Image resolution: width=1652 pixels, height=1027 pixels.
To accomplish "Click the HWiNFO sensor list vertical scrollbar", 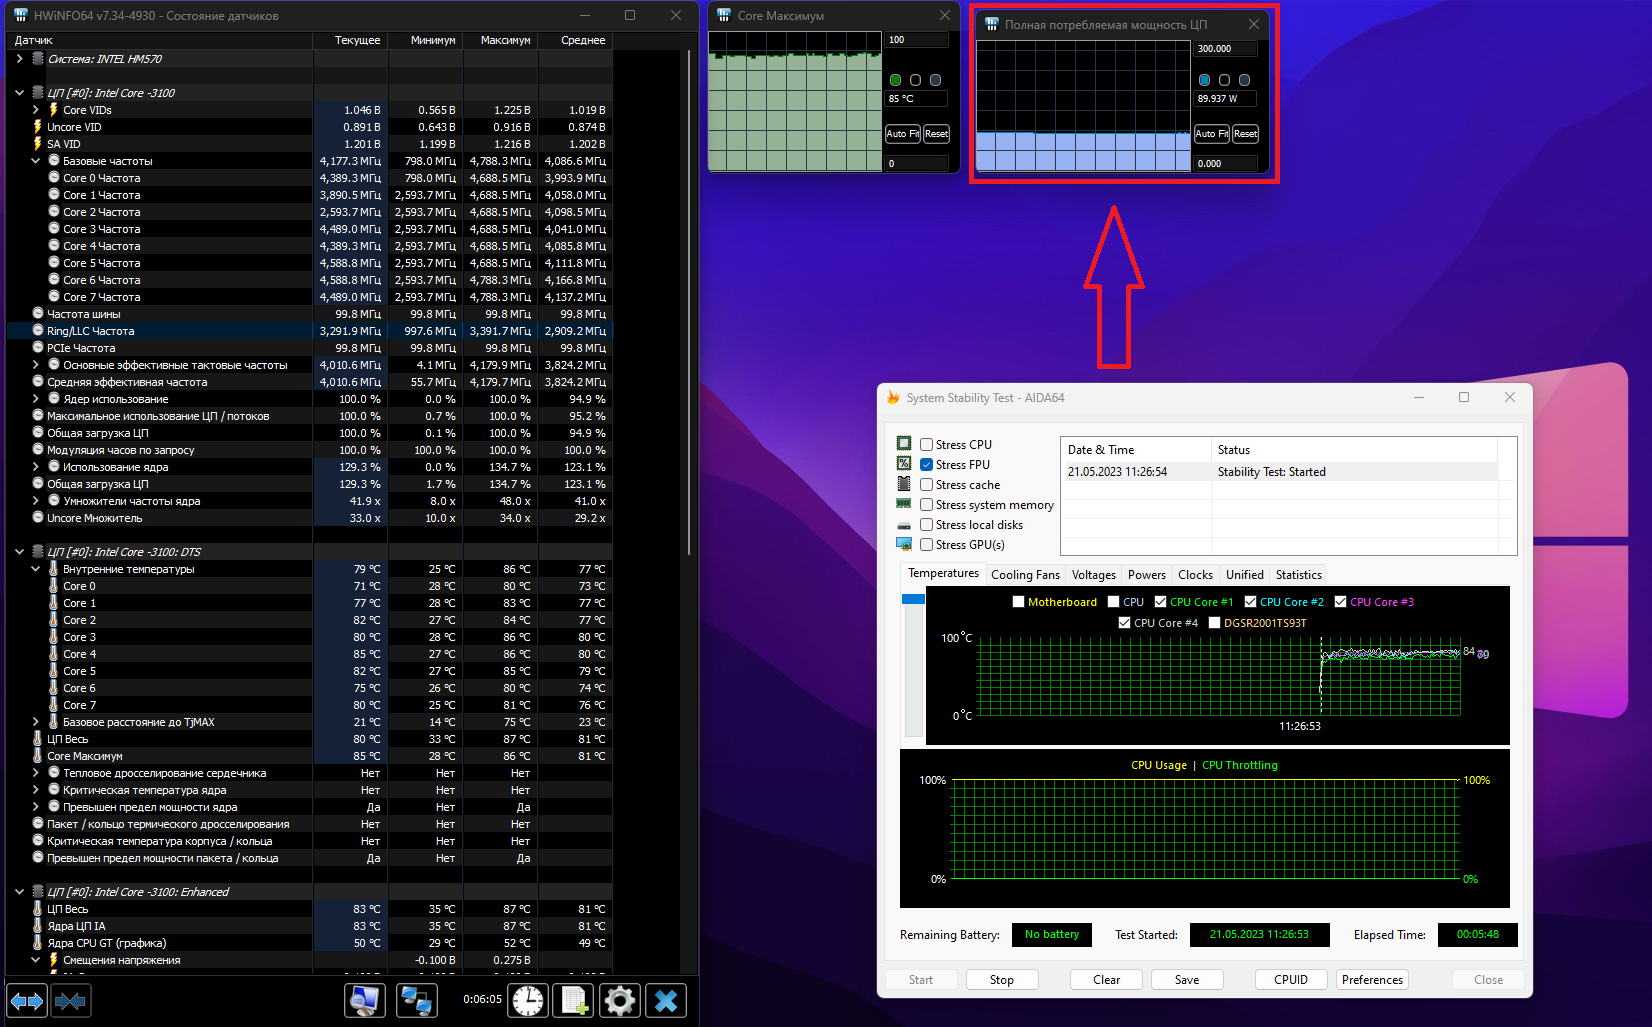I will [689, 303].
